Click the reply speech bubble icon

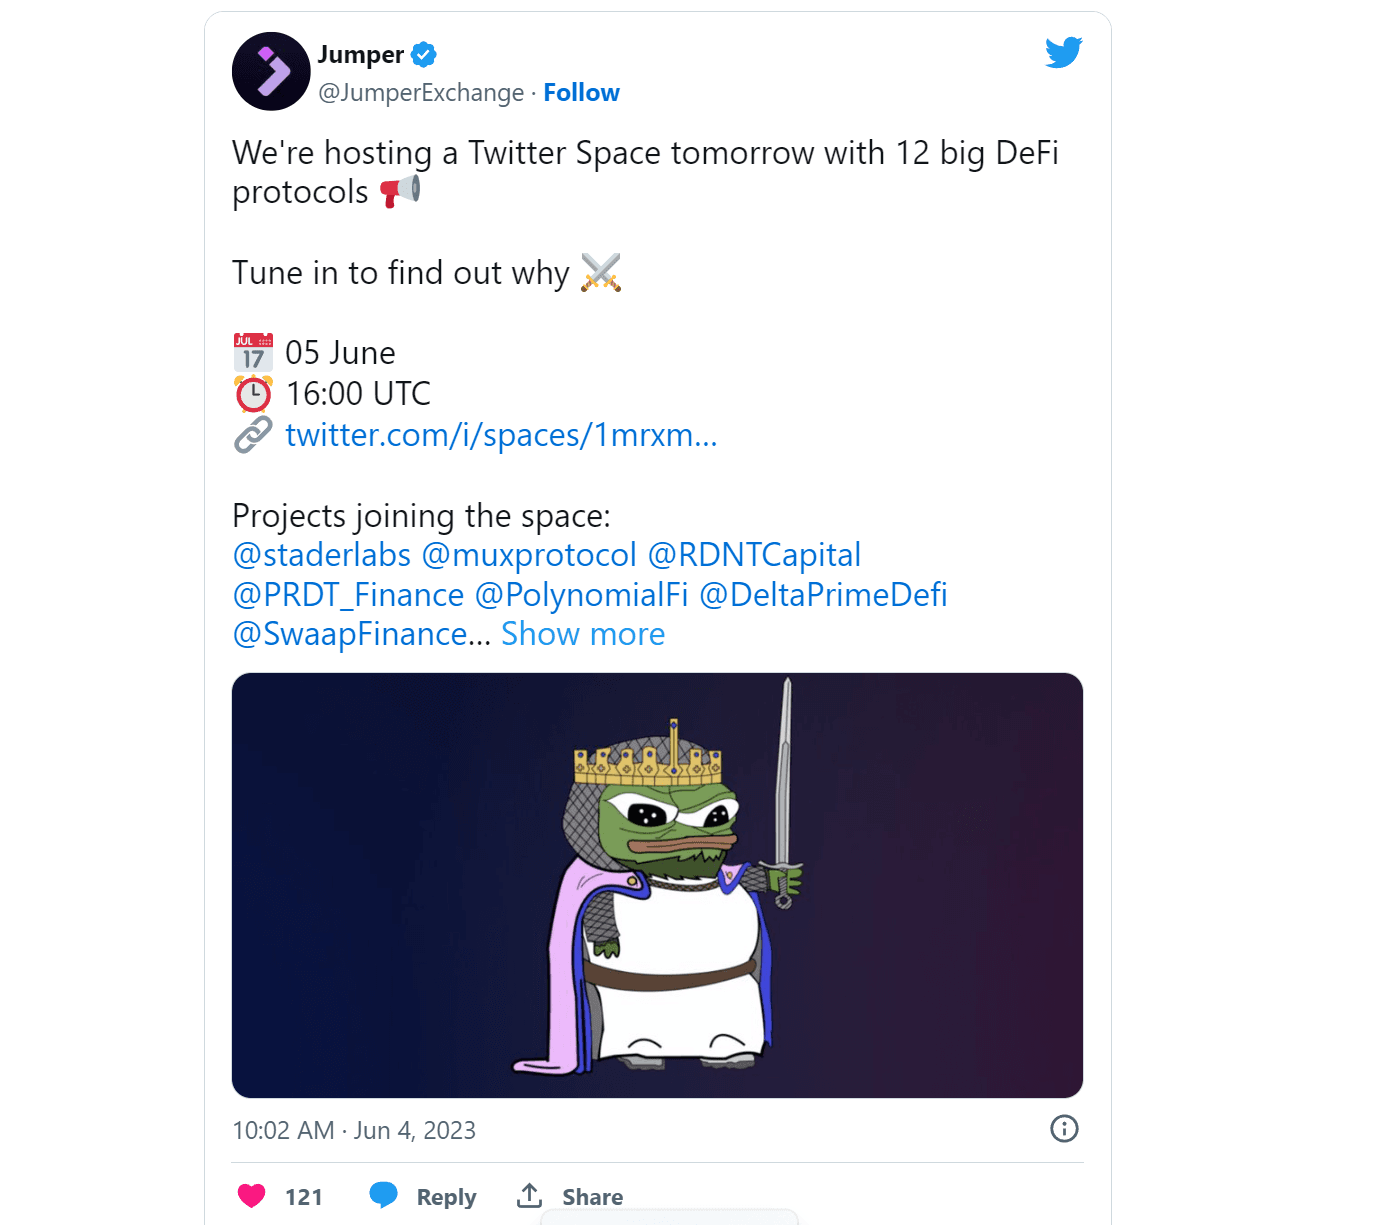pos(383,1195)
